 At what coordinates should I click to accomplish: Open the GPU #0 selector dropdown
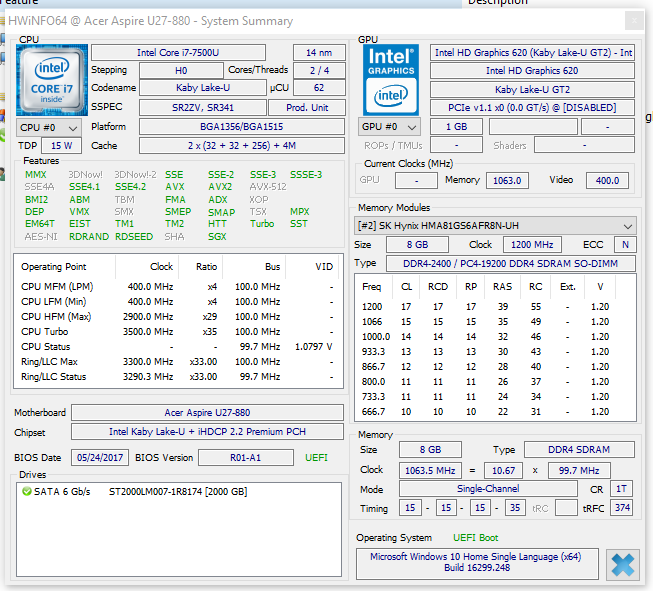click(x=389, y=127)
